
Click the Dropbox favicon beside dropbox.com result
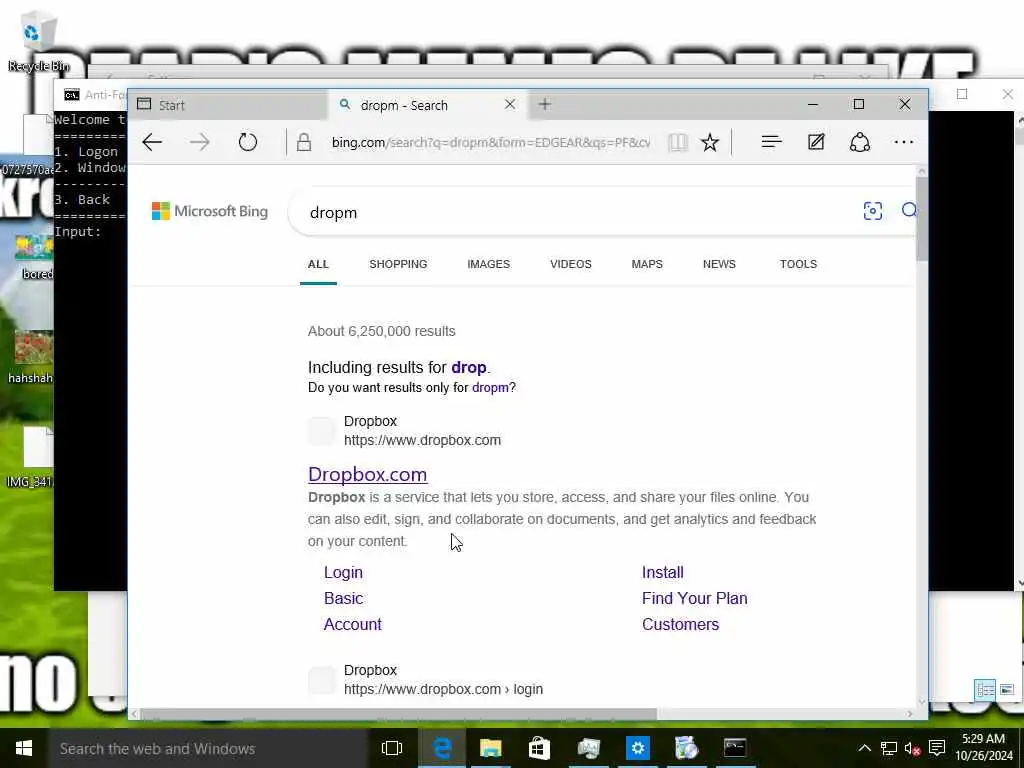coord(321,431)
